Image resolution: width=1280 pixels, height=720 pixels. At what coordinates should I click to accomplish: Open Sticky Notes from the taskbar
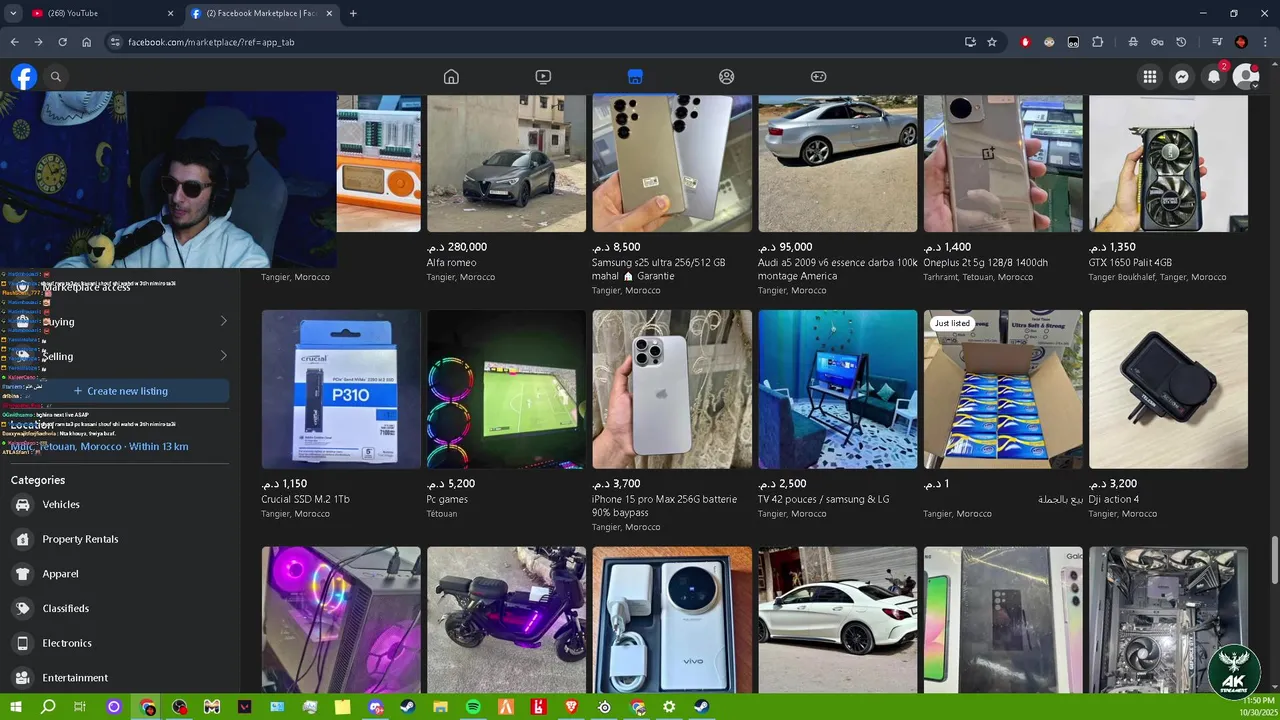click(342, 707)
